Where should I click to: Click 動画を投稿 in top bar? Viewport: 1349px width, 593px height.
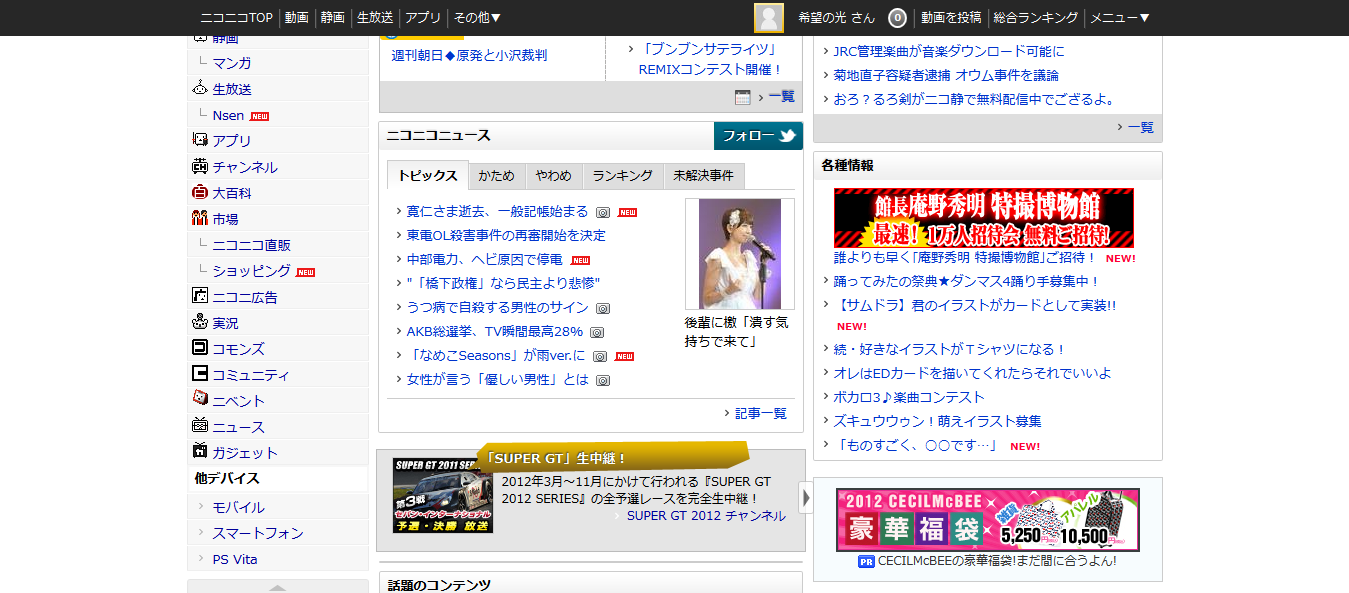coord(951,18)
